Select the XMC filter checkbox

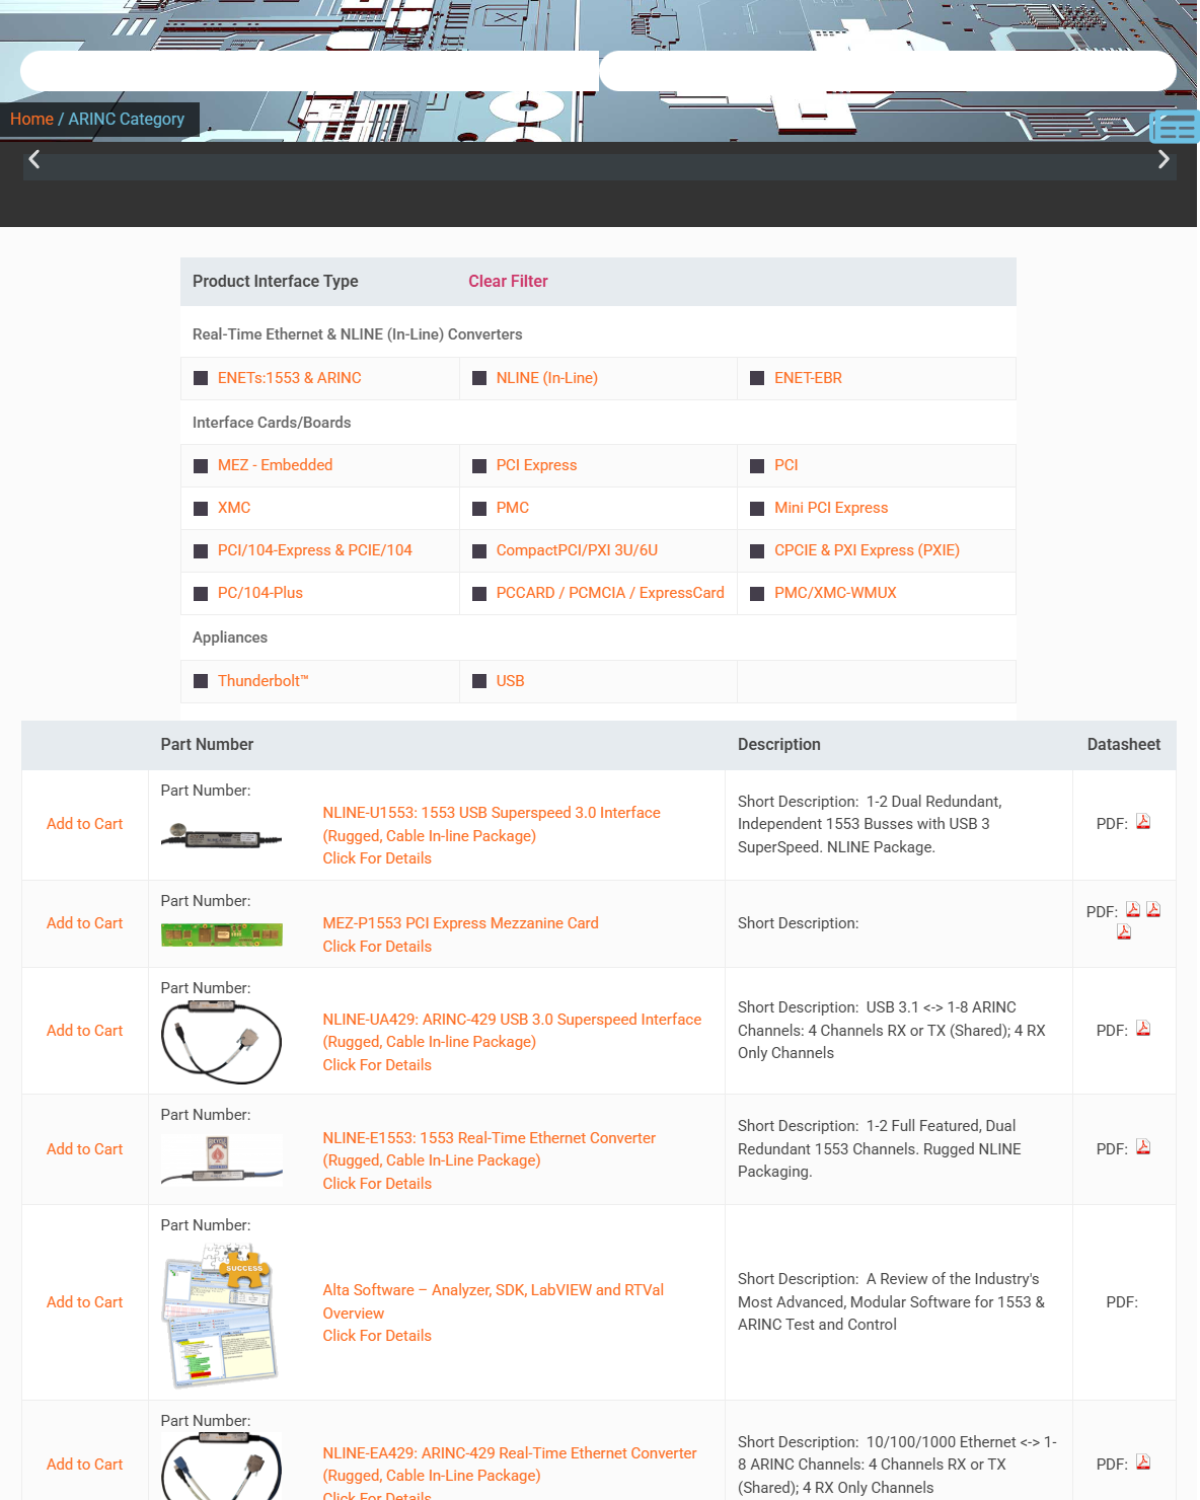click(201, 508)
